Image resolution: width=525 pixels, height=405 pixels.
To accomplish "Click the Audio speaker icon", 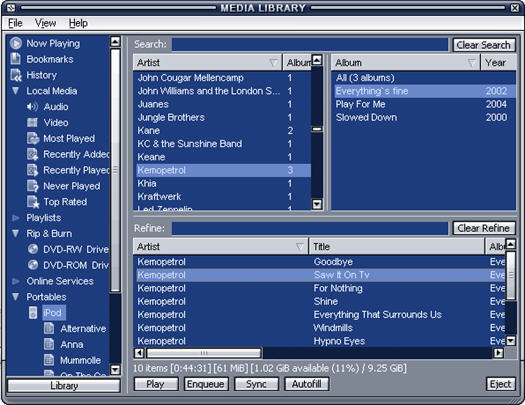I will coord(32,107).
